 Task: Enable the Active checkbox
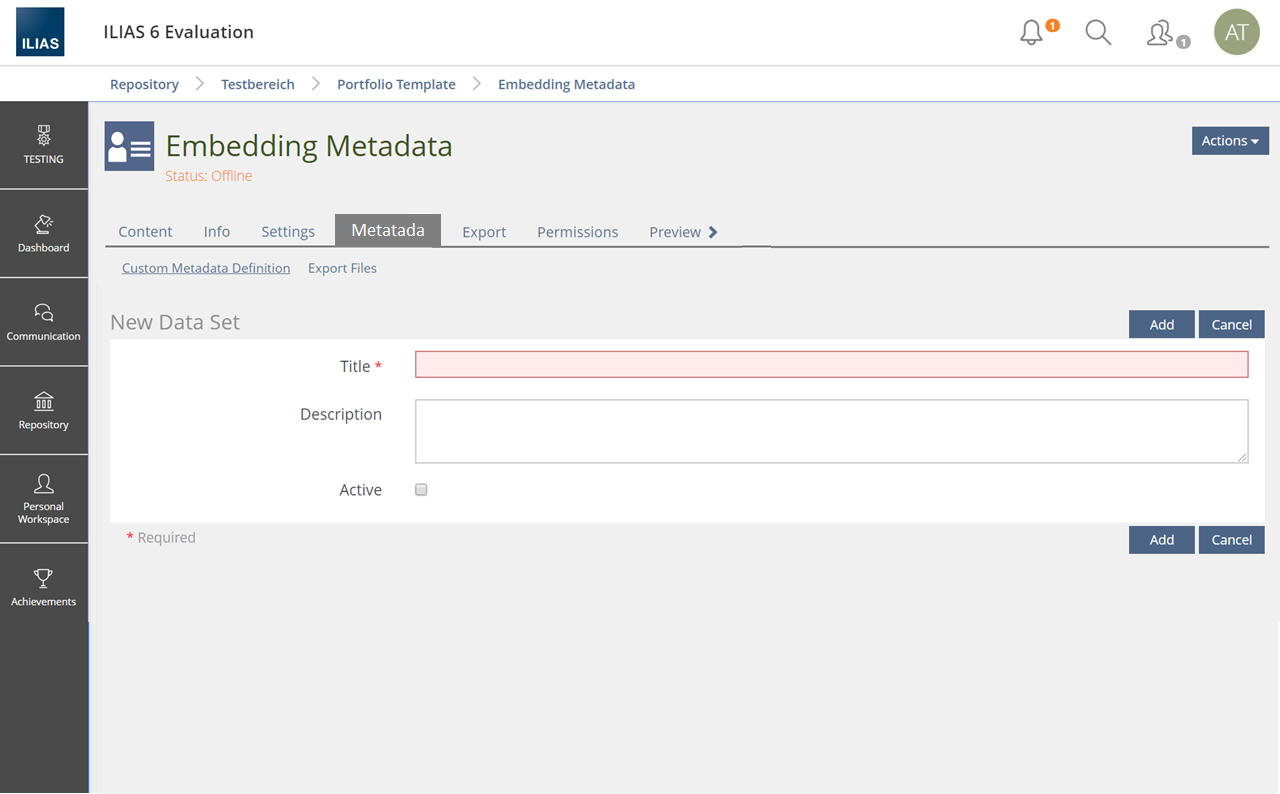coord(421,490)
